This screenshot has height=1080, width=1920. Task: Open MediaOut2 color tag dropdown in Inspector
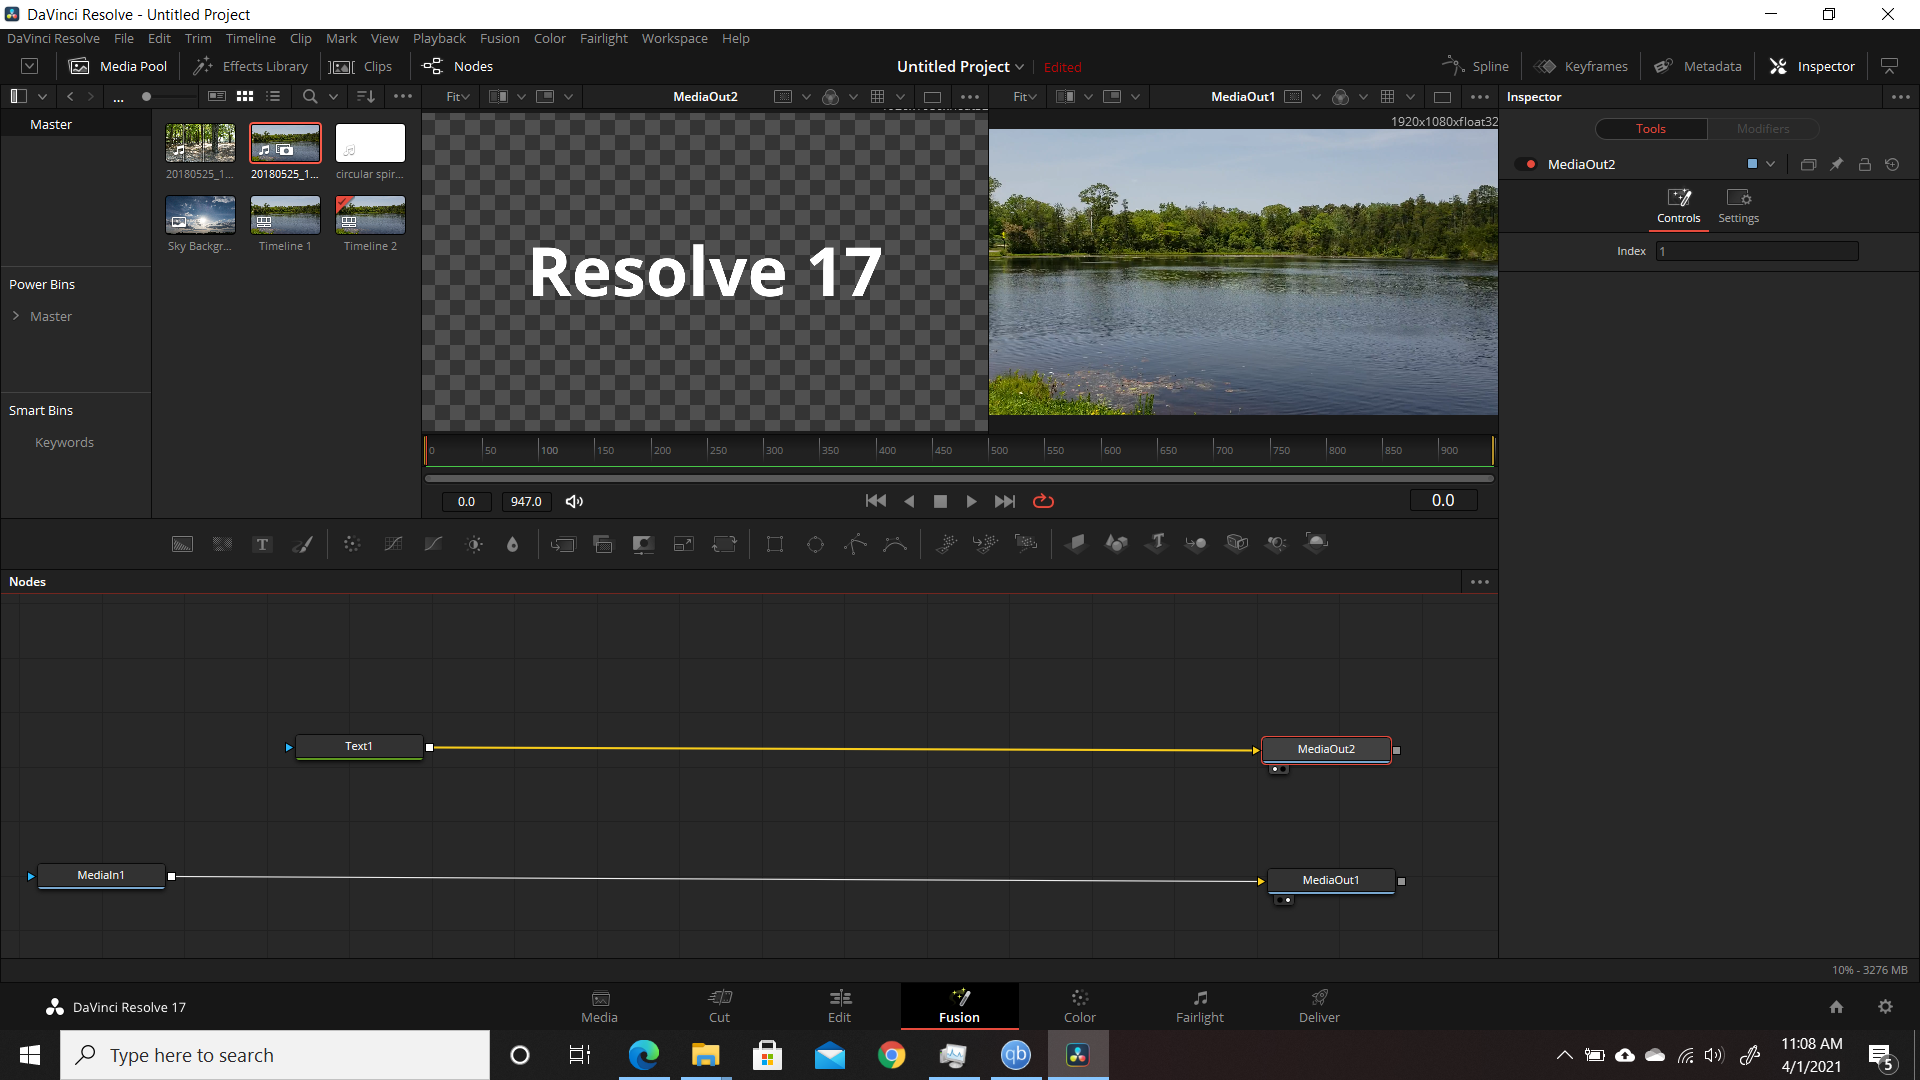1770,164
